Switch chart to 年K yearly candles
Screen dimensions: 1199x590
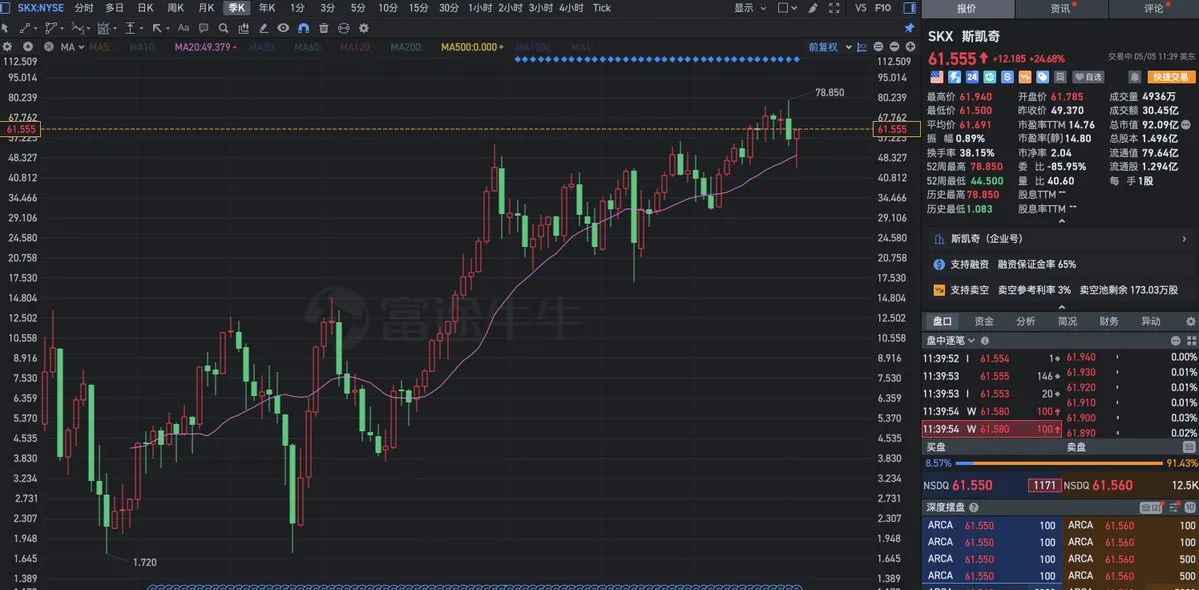(267, 8)
